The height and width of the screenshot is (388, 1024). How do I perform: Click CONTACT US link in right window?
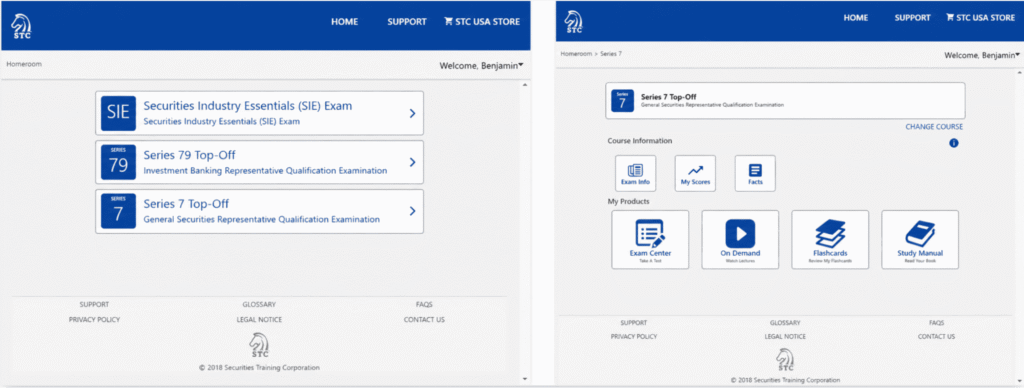[936, 336]
